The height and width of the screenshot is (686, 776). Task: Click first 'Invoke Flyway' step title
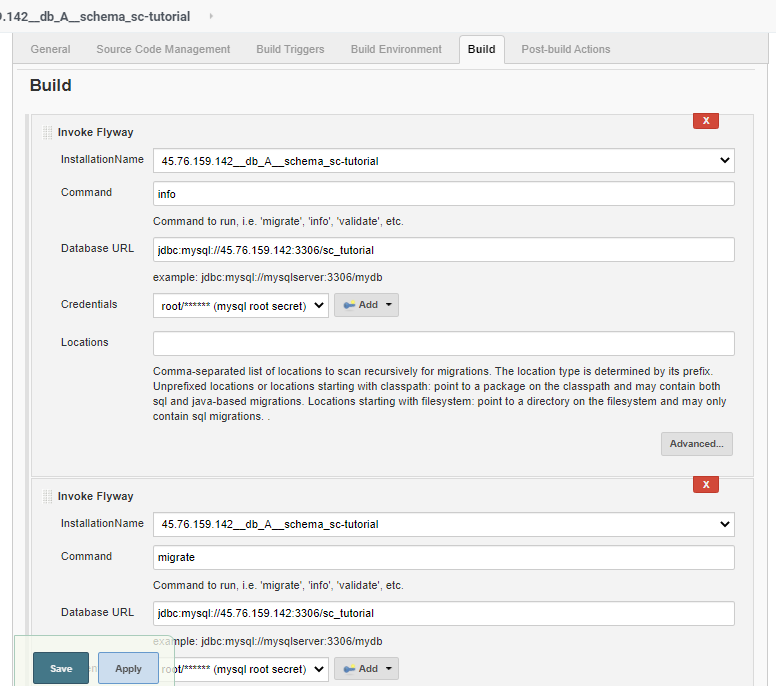pos(96,132)
